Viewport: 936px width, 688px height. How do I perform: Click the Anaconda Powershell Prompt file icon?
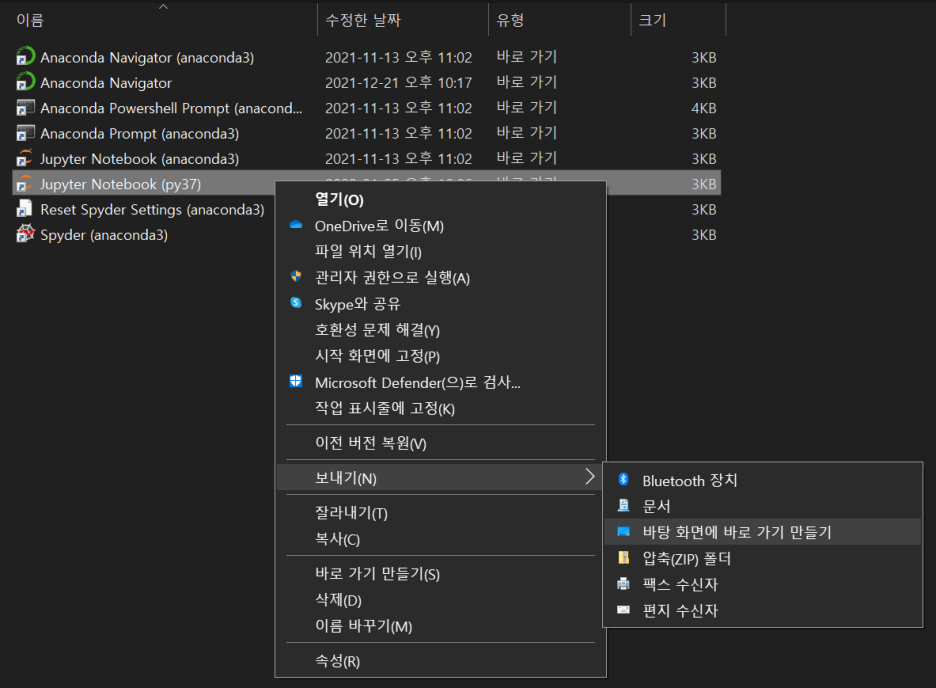pyautogui.click(x=25, y=107)
